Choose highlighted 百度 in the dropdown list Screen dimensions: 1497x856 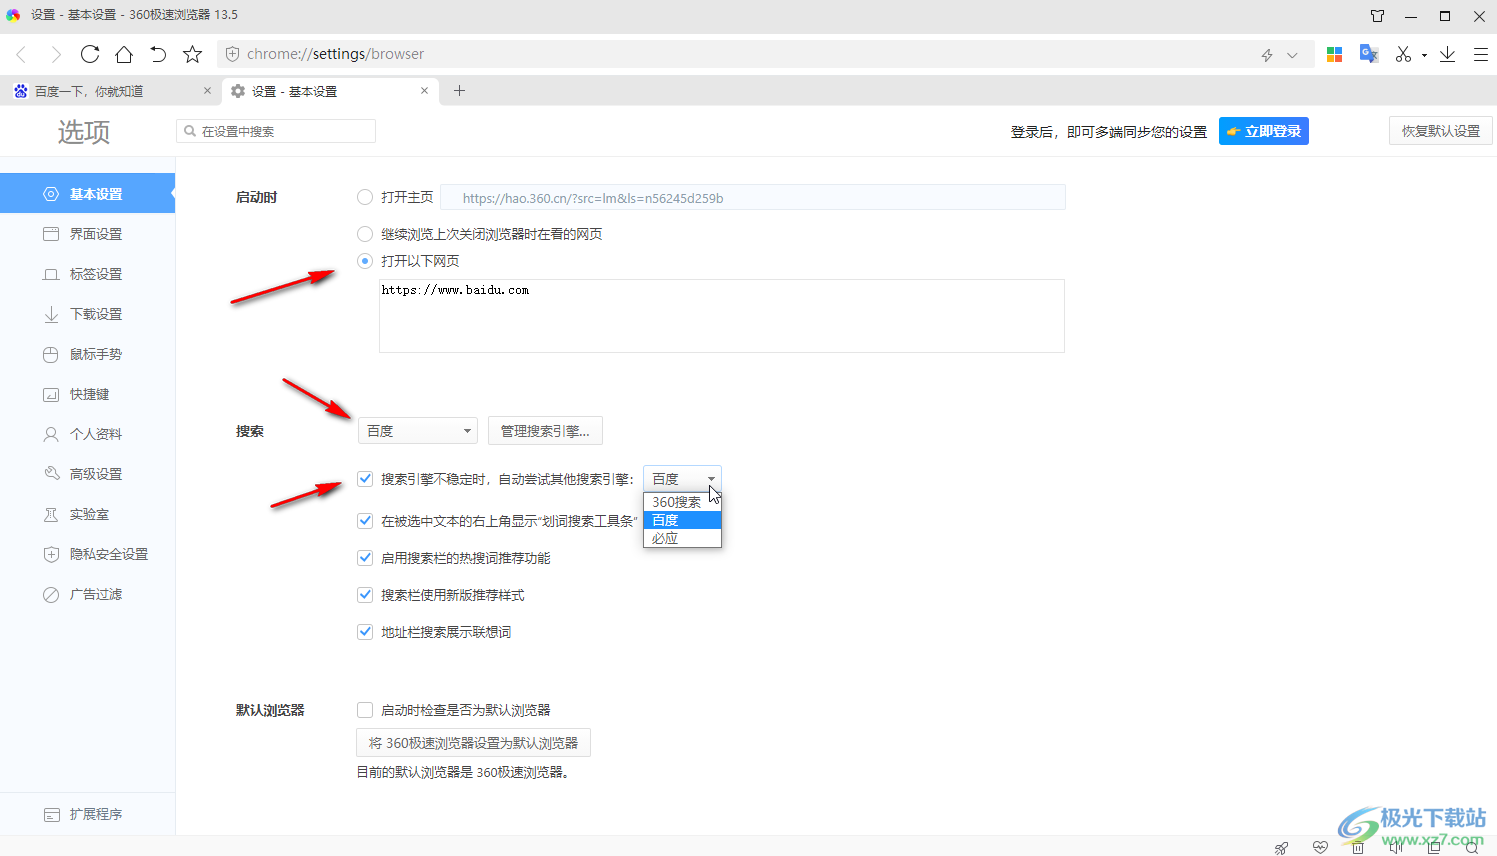682,520
